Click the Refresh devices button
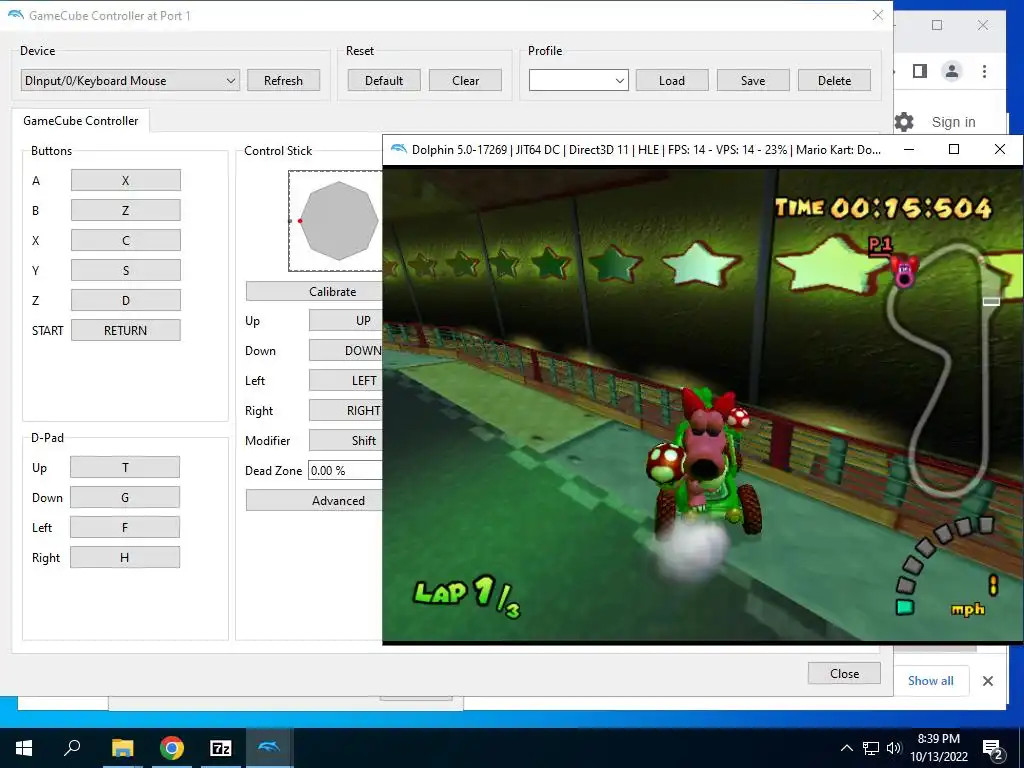 (283, 80)
